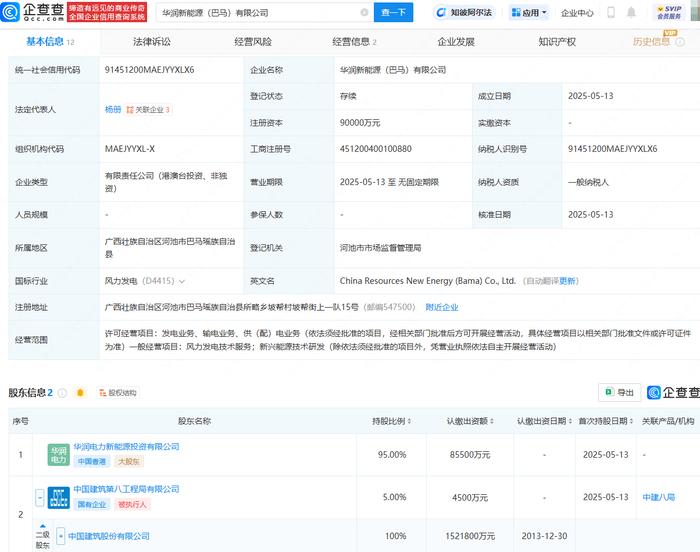Open legal representative 杨册 link

click(x=113, y=109)
